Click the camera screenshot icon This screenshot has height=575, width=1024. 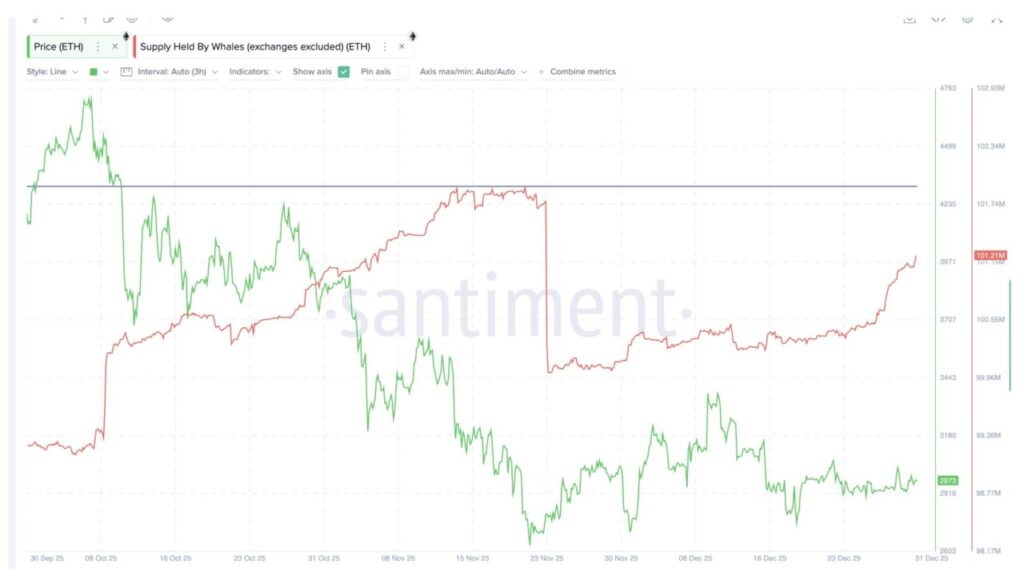[967, 18]
